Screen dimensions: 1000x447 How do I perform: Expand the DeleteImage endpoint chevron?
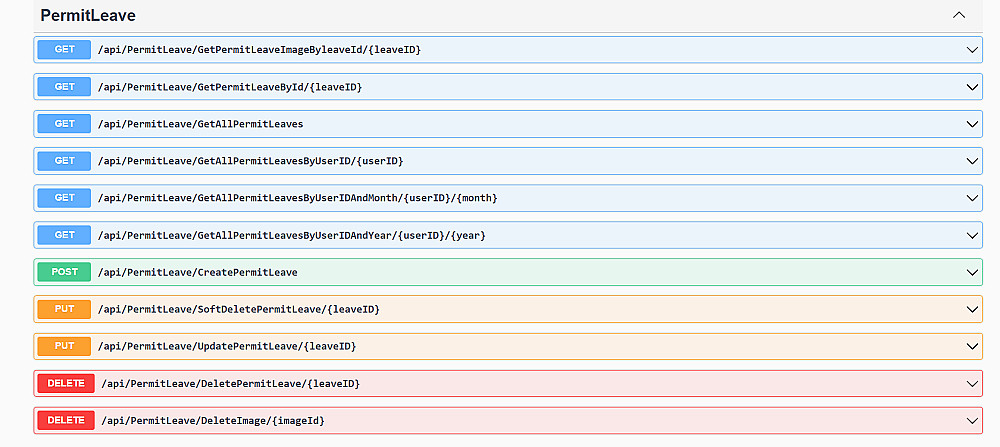pos(972,421)
